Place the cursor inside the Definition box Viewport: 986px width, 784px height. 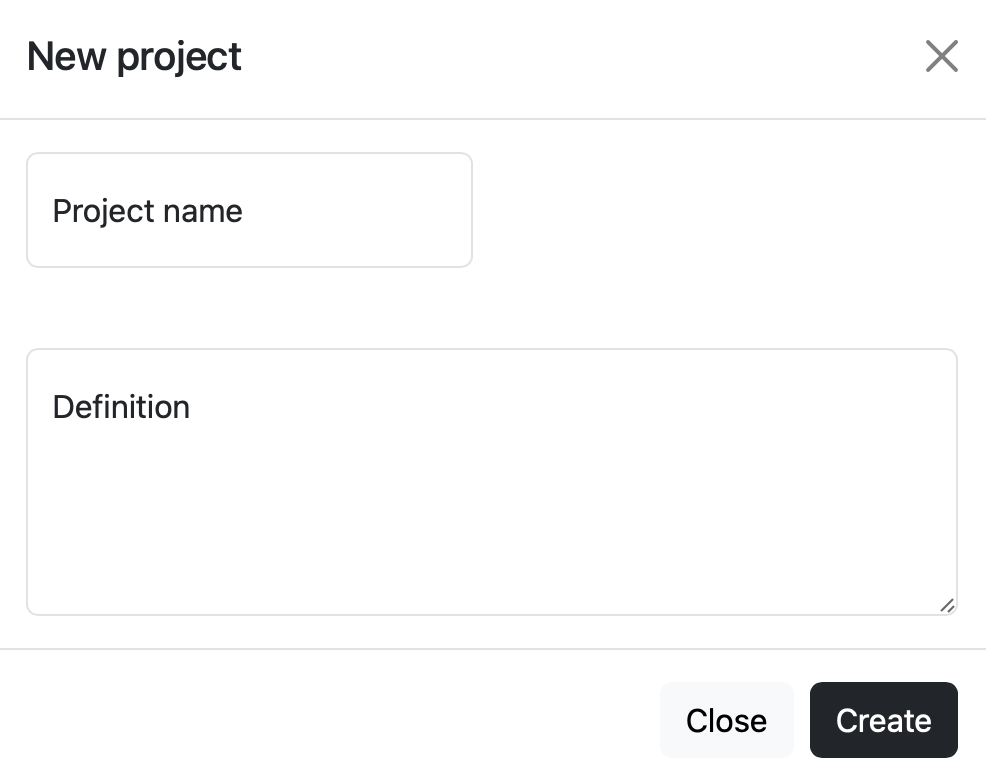tap(492, 482)
